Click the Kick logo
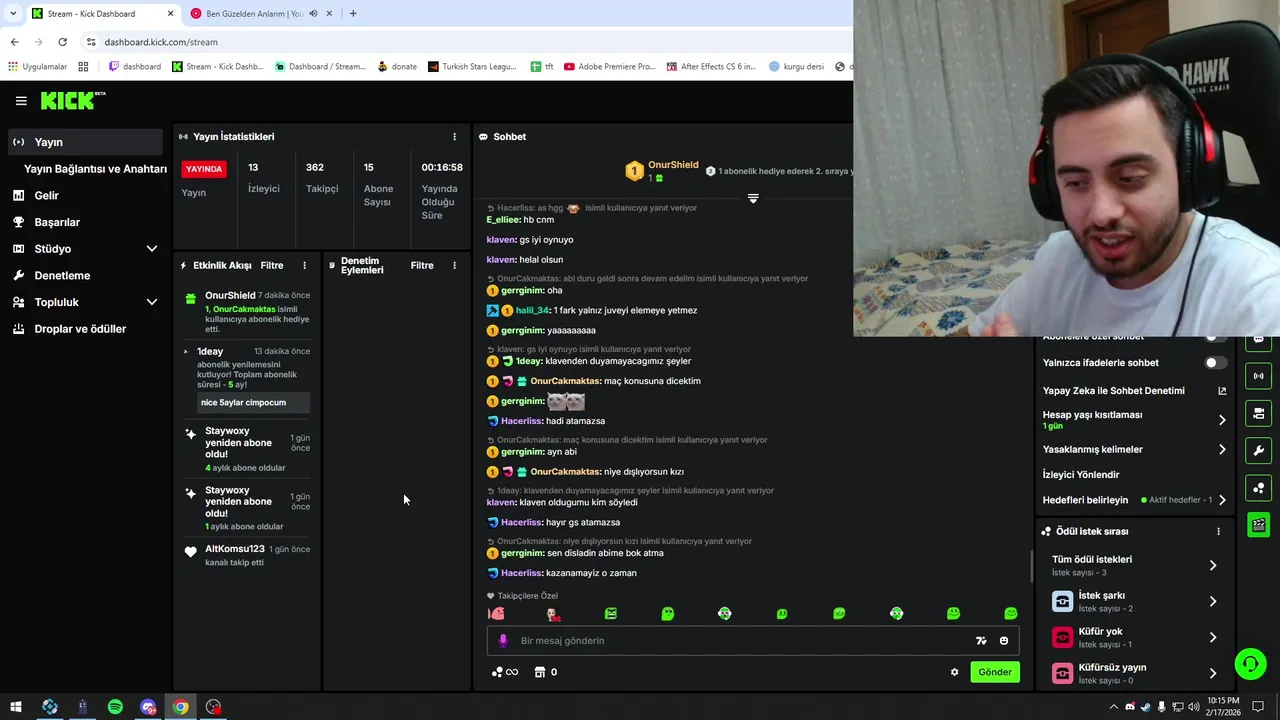 (x=72, y=100)
